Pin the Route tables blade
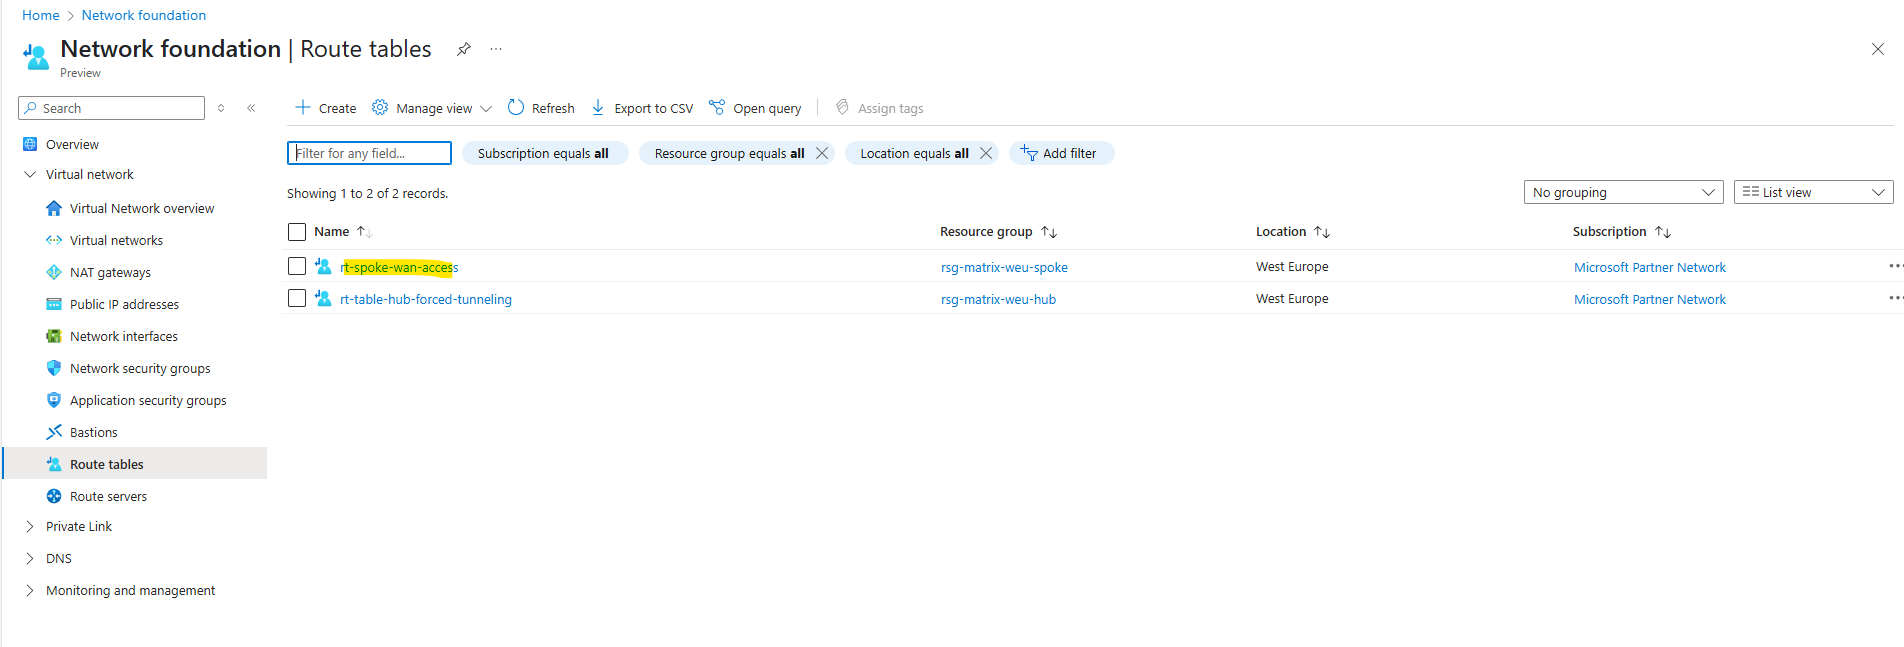 [x=464, y=49]
